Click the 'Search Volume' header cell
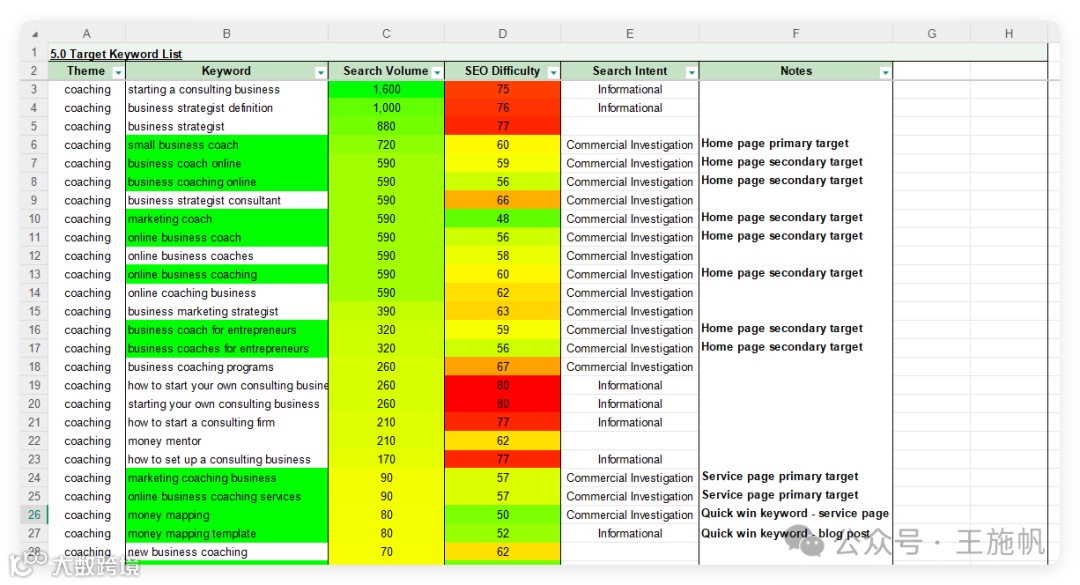1080x585 pixels. [x=386, y=71]
